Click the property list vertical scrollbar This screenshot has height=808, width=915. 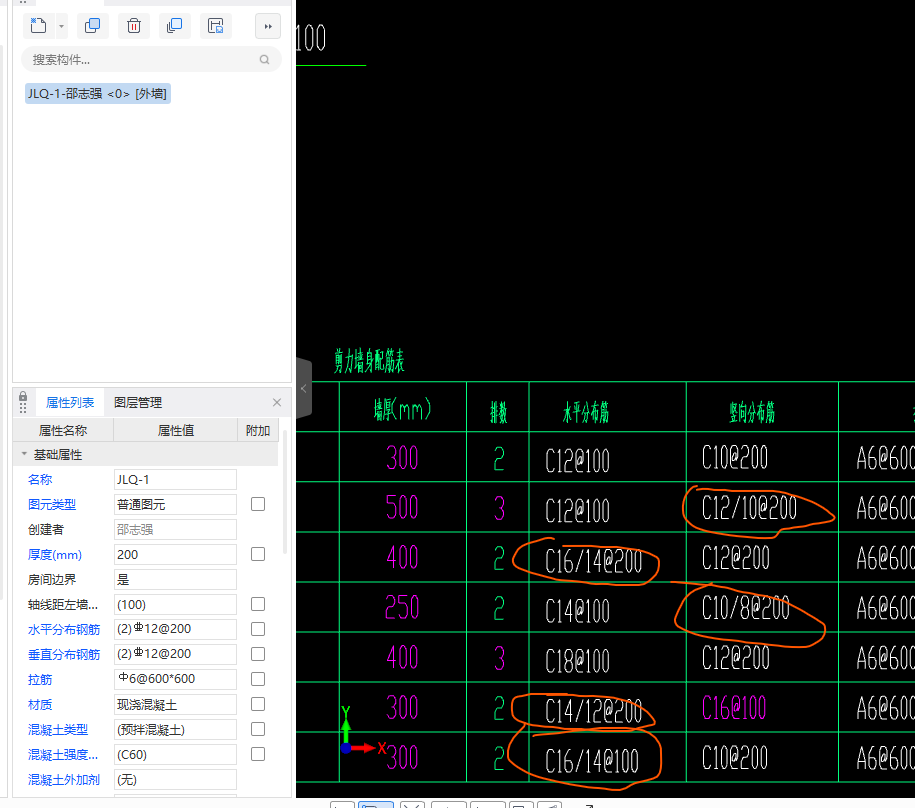pos(285,492)
